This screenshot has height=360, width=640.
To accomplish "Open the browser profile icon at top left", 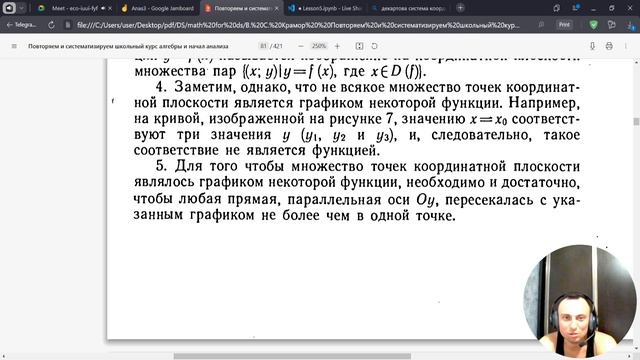I will click(x=9, y=8).
